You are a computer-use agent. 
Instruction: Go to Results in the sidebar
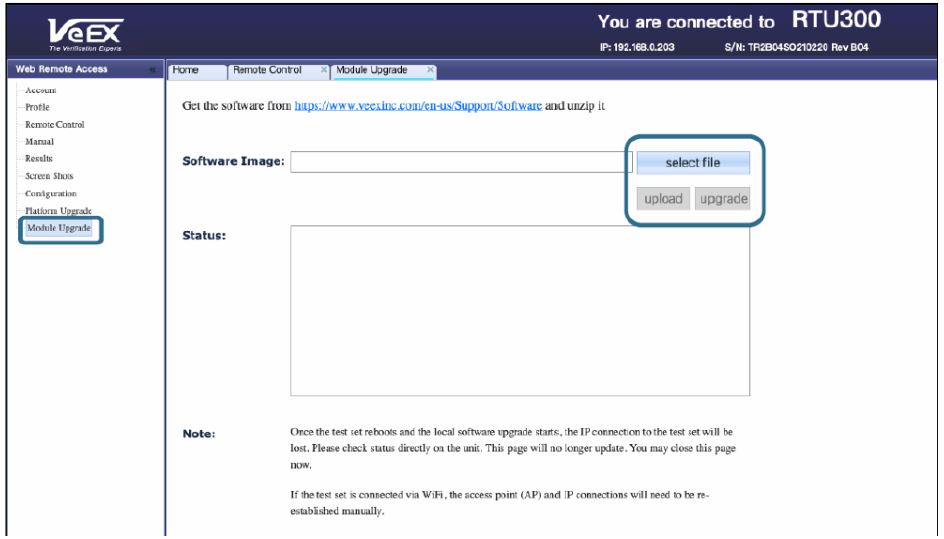pos(39,159)
